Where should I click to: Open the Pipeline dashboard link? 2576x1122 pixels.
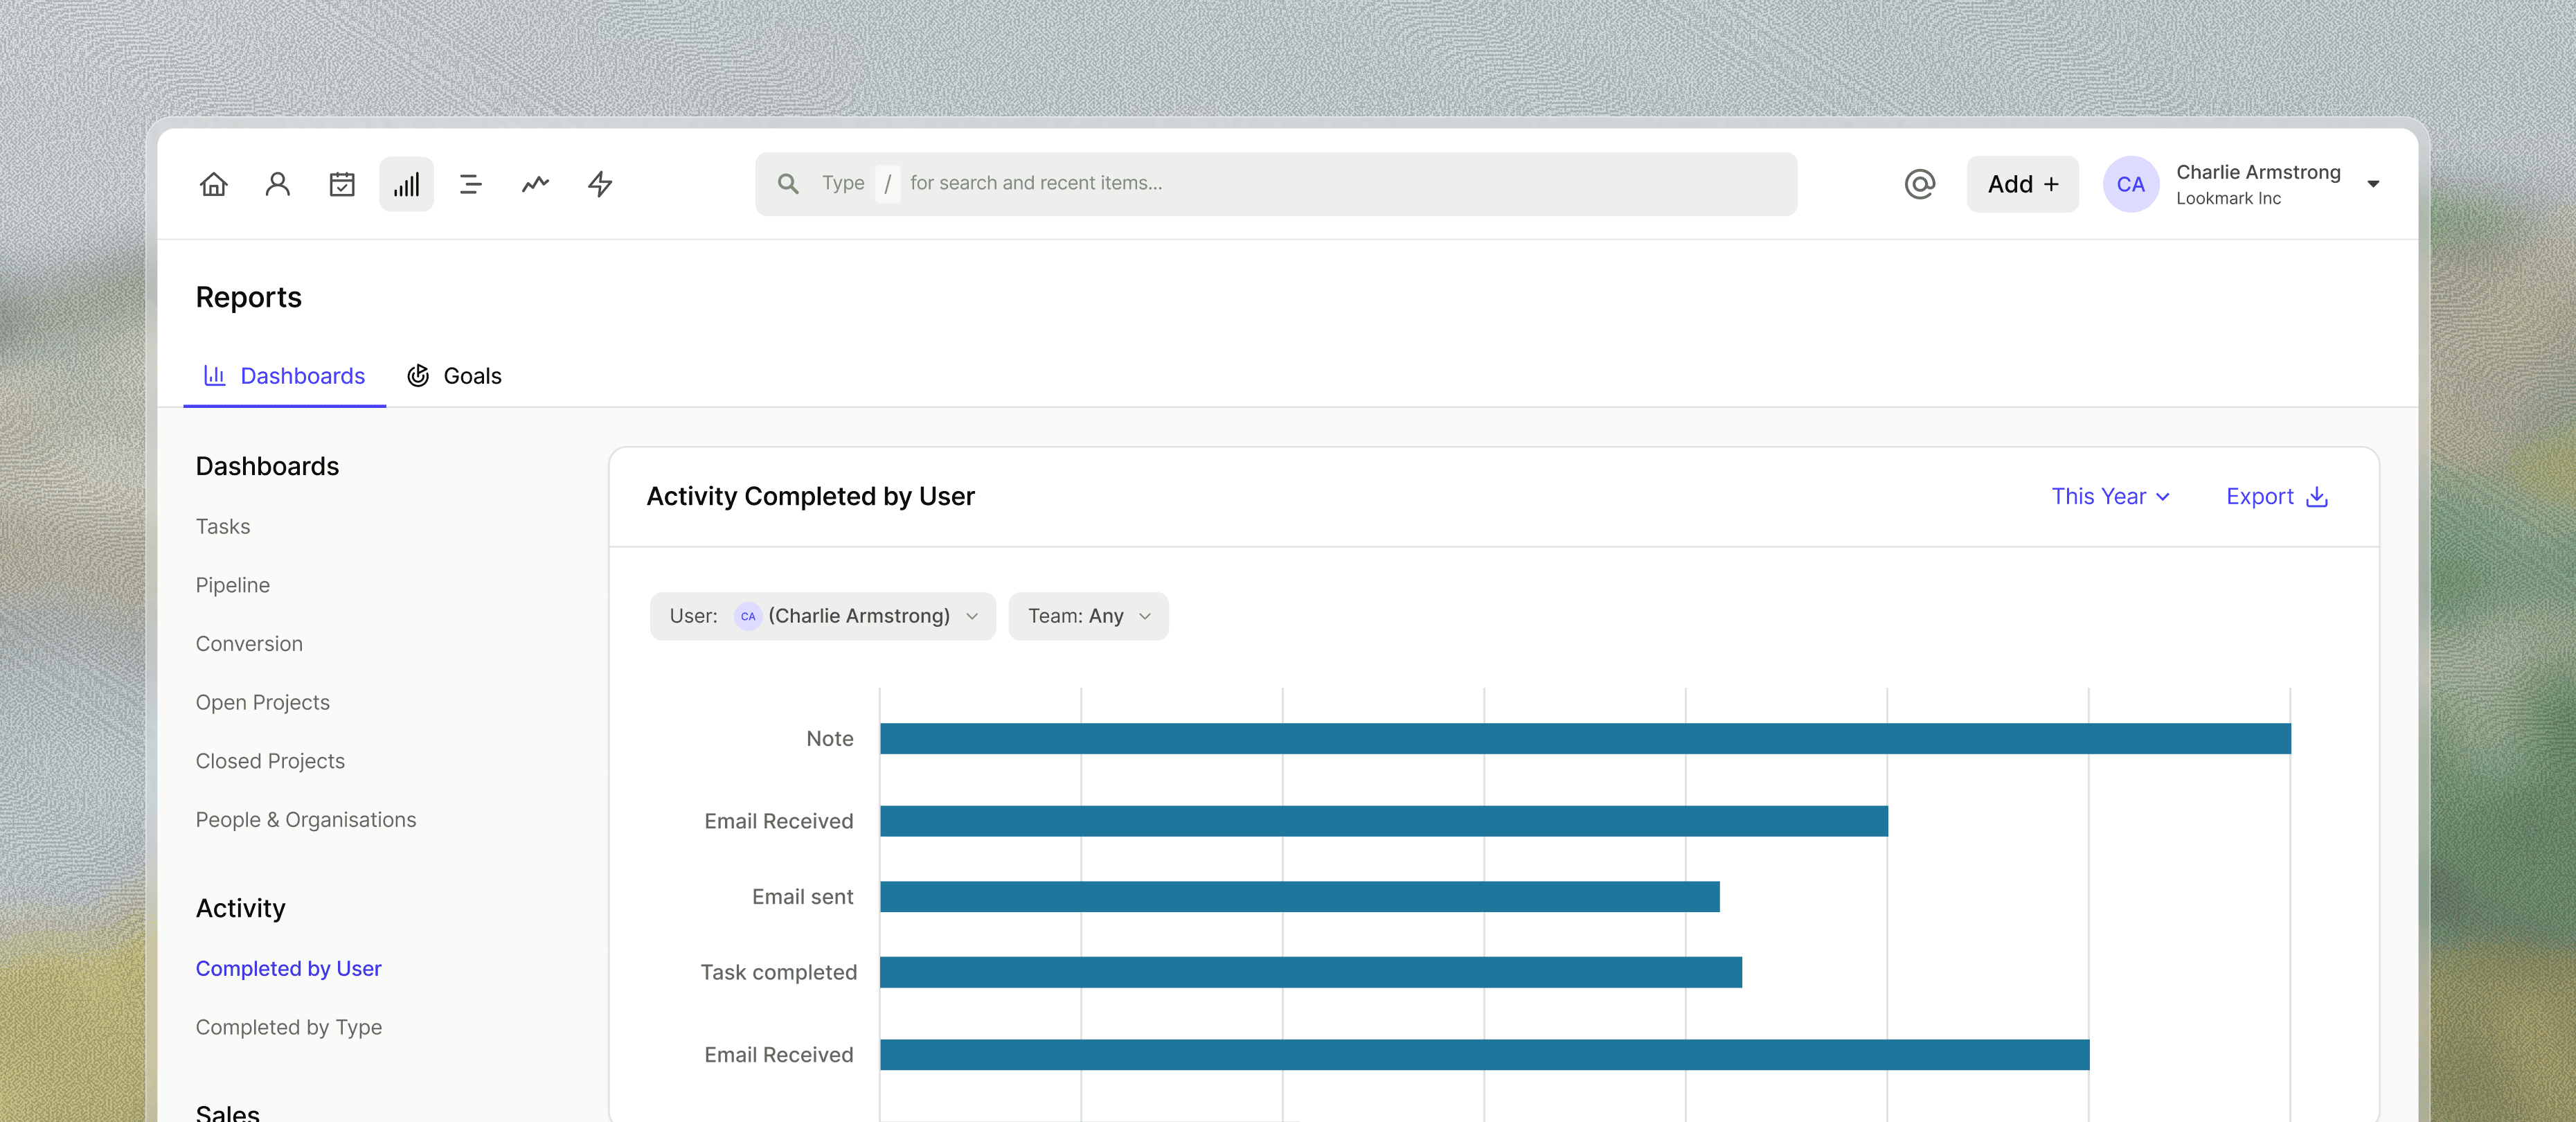click(x=232, y=585)
